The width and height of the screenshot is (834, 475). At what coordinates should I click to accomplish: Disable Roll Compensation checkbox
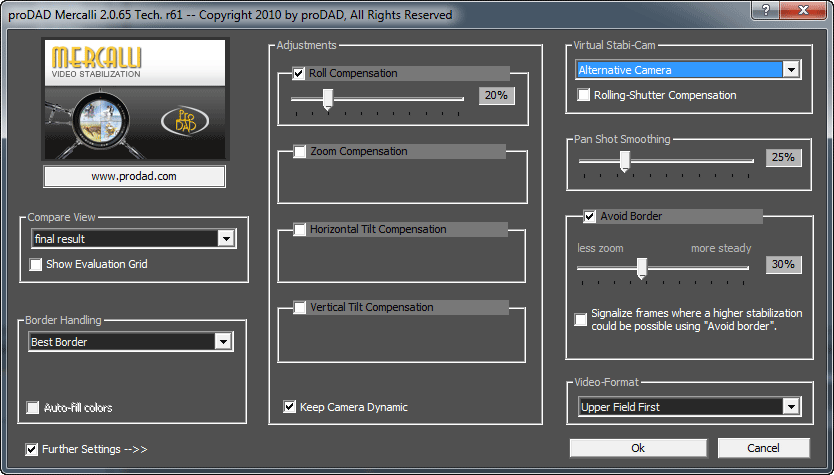[x=299, y=73]
